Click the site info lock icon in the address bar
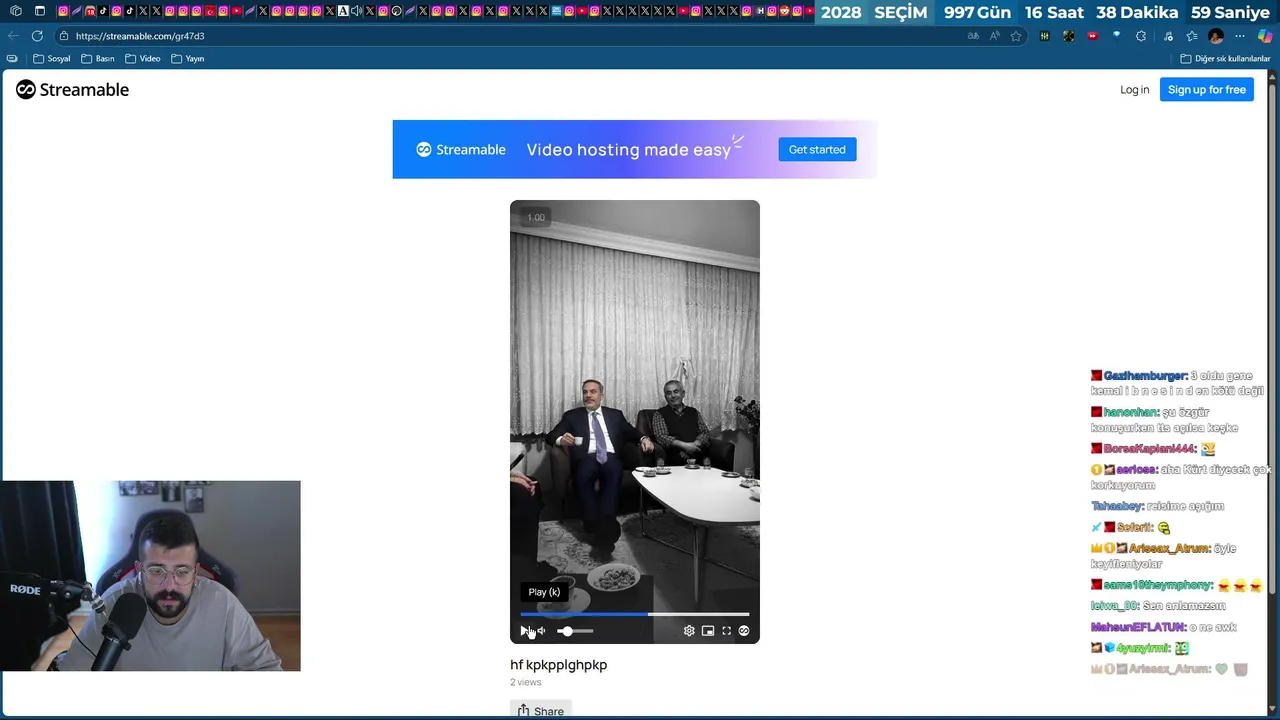This screenshot has height=720, width=1280. [64, 36]
